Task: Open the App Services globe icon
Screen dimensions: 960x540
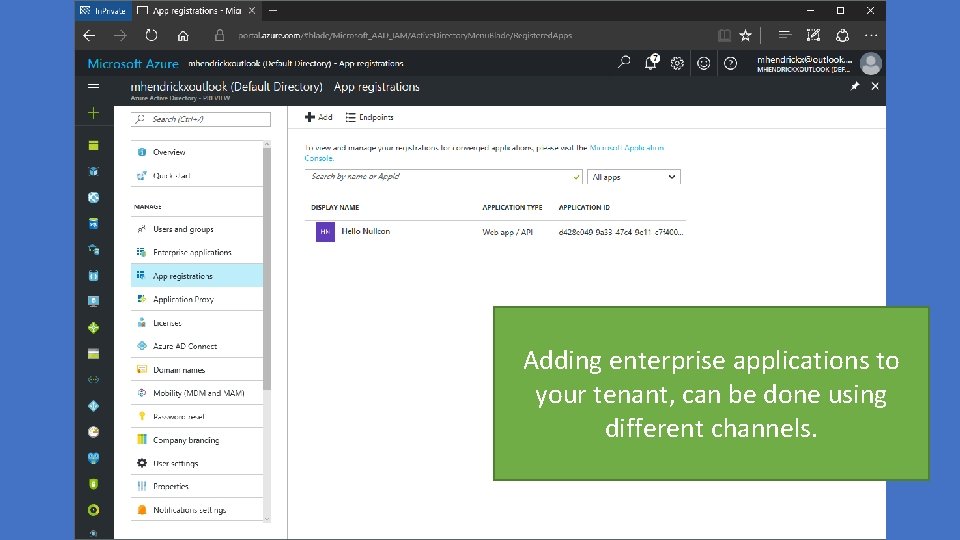Action: point(93,197)
